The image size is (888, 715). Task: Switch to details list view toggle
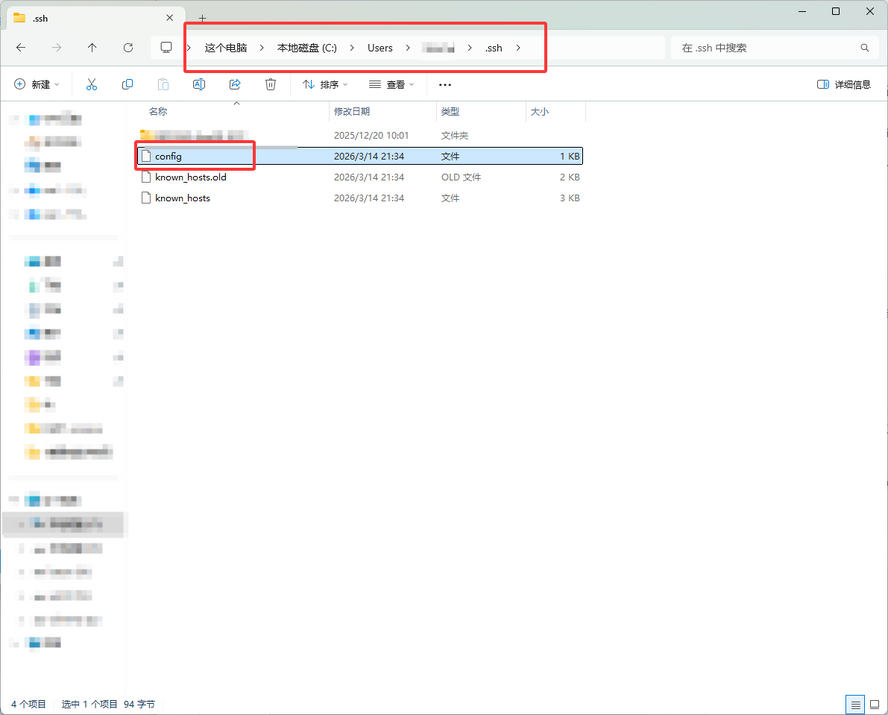pos(855,704)
